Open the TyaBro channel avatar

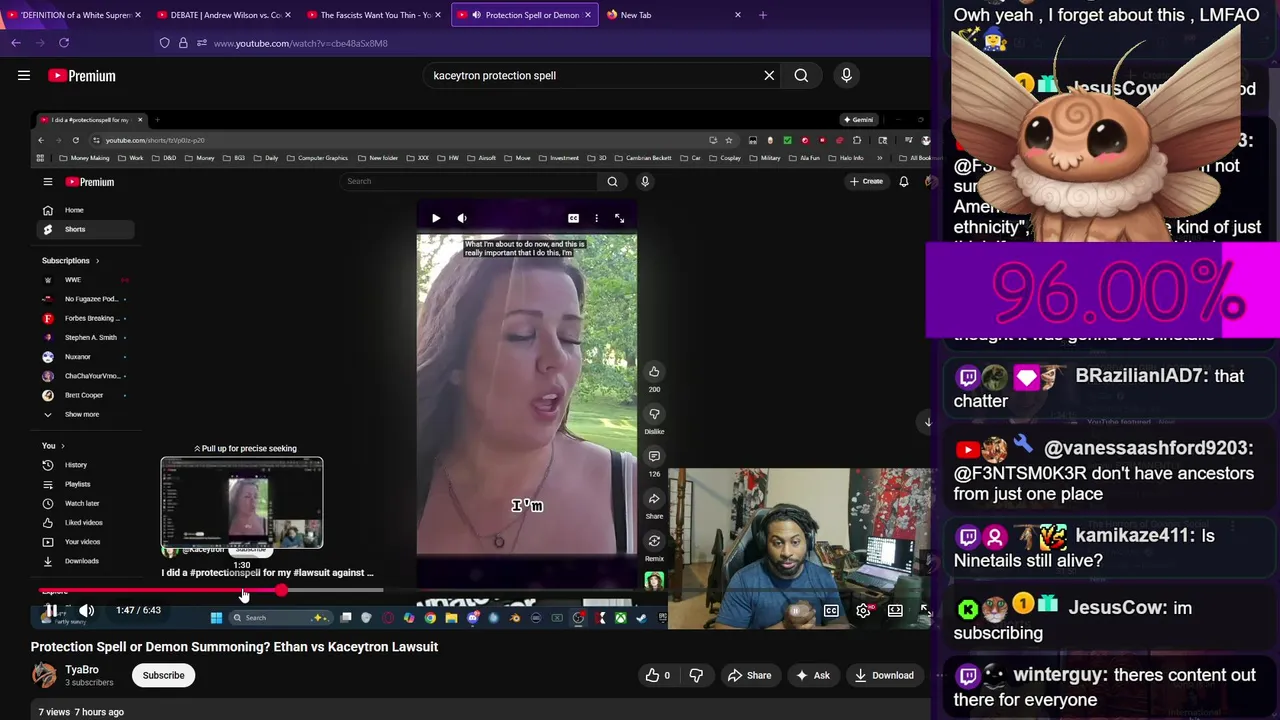click(44, 675)
